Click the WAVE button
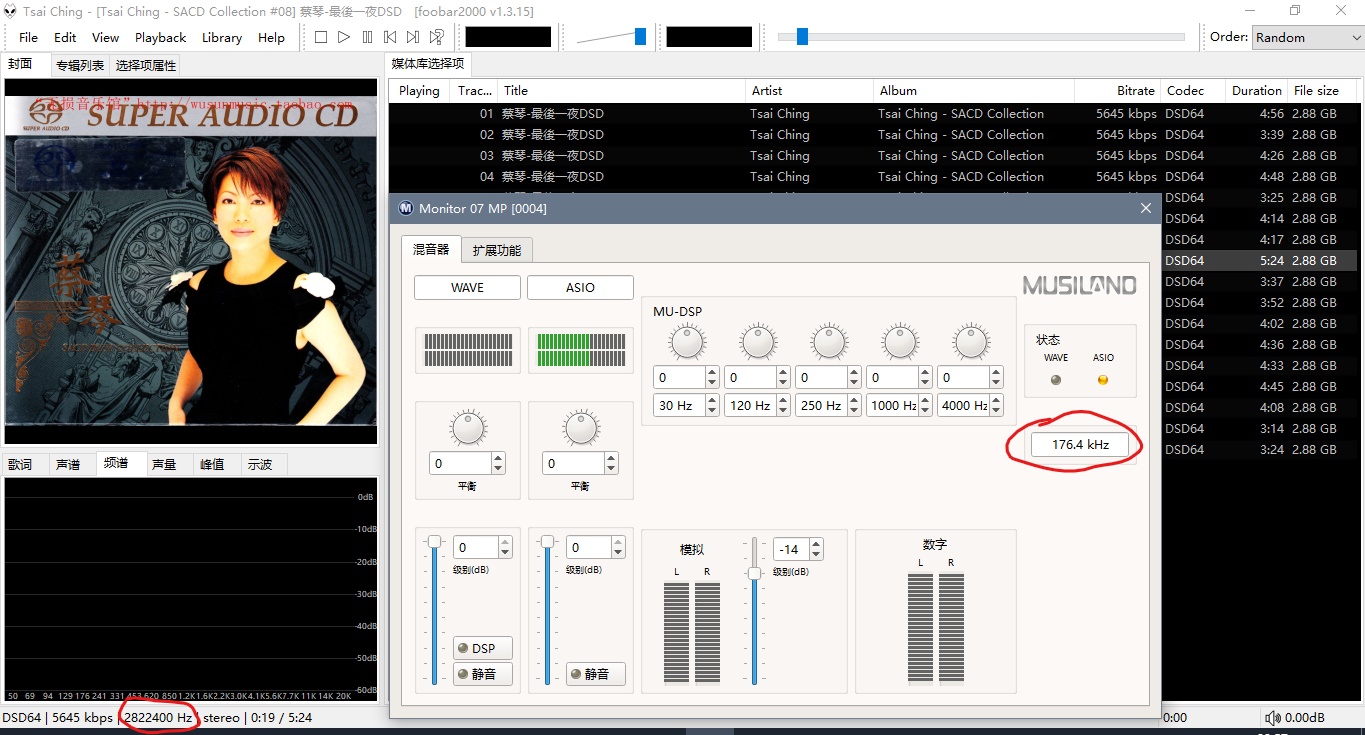 tap(467, 287)
